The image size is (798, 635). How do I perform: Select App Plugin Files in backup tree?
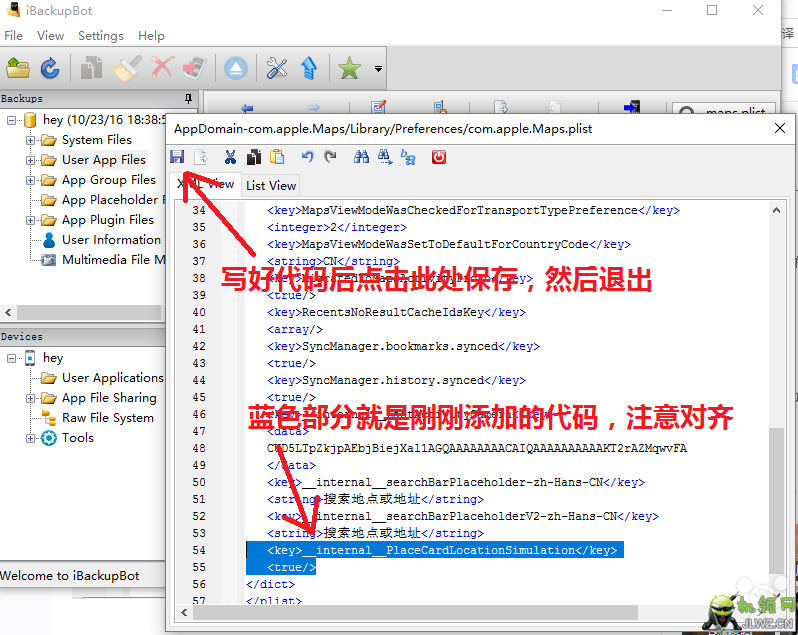[107, 220]
